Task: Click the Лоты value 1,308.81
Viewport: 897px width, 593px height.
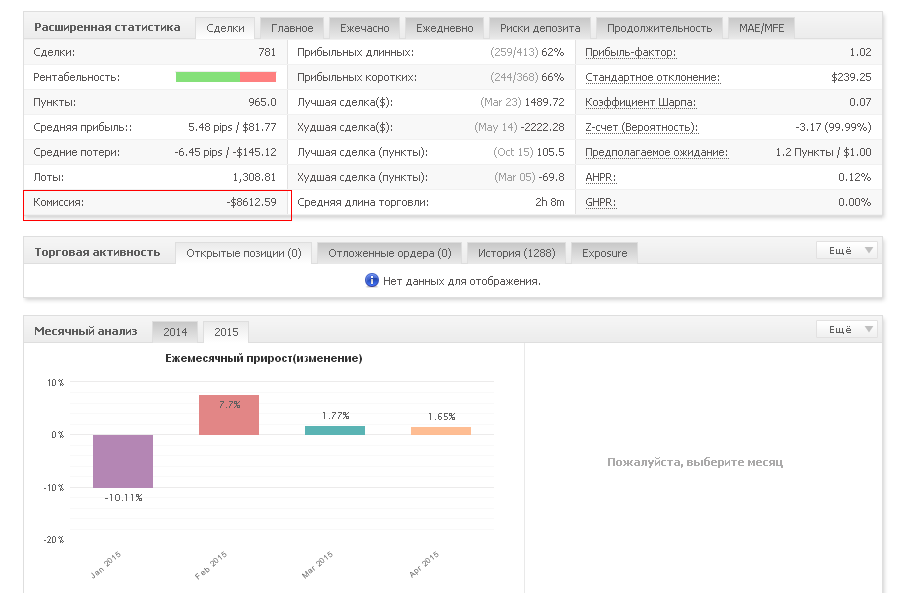Action: (254, 177)
